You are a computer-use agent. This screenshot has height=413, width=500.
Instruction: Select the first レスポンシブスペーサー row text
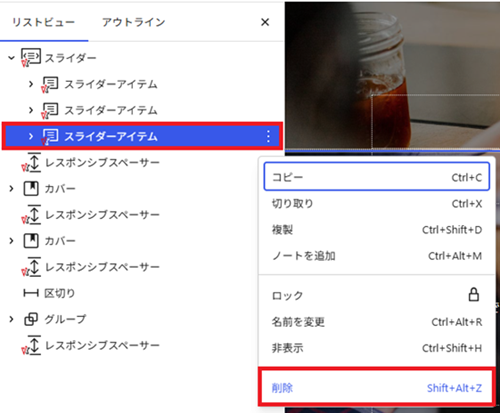pyautogui.click(x=102, y=163)
